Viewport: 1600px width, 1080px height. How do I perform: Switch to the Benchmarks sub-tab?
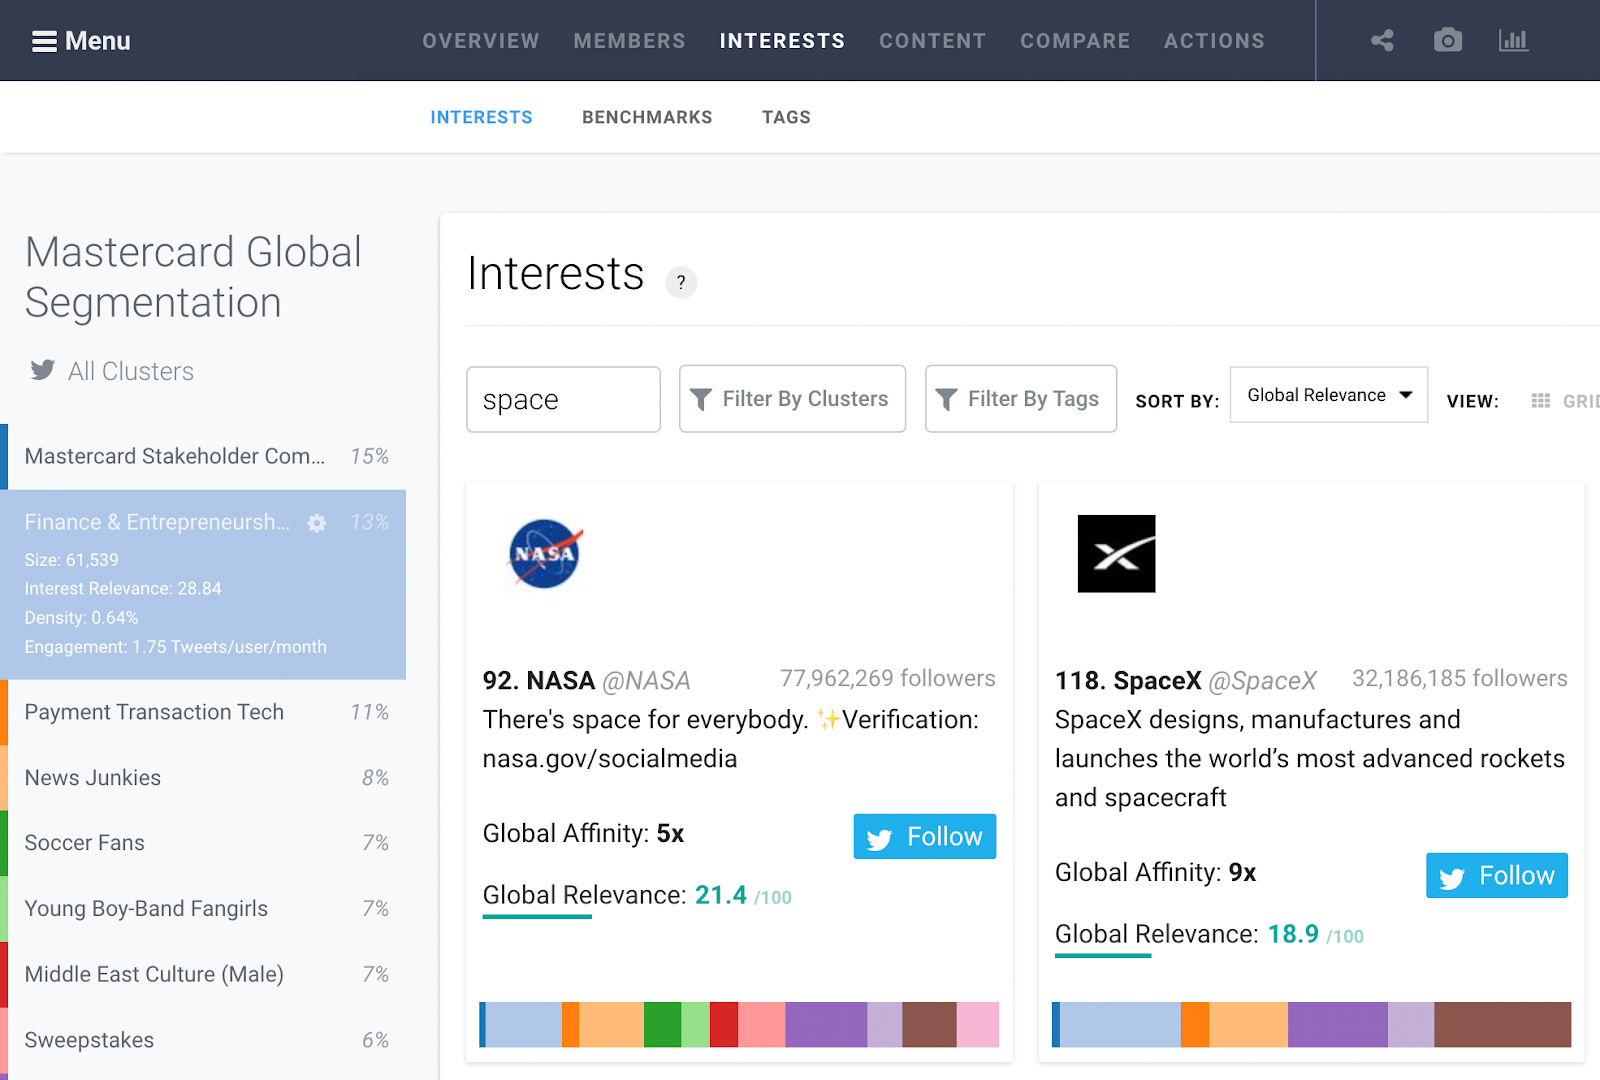point(647,117)
